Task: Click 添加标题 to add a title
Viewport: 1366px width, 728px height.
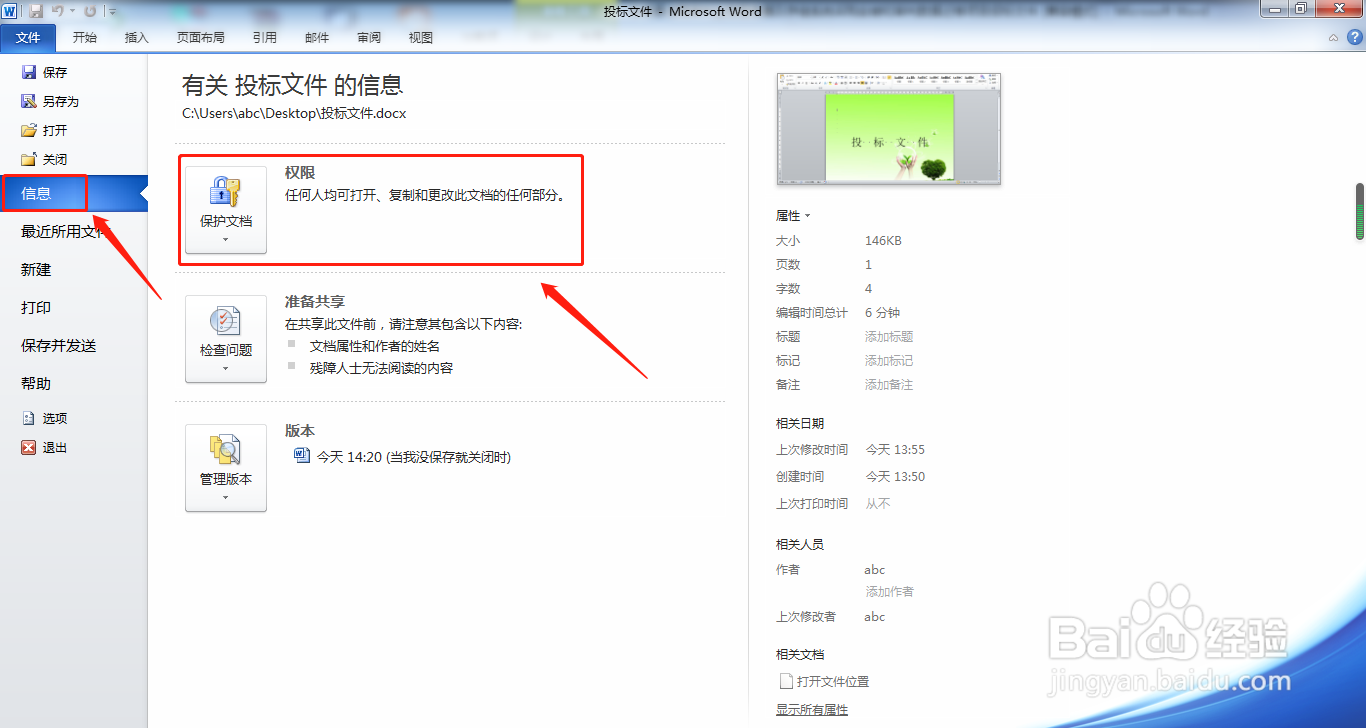Action: tap(889, 336)
